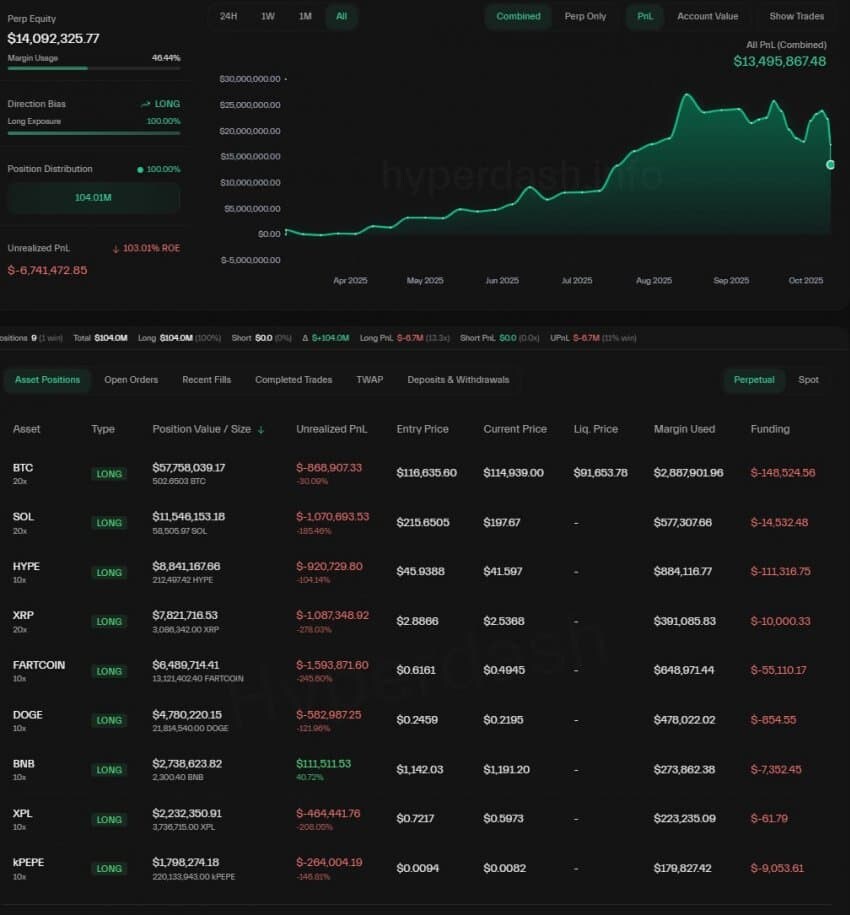Click the red down arrow beside 103.01% ROE
This screenshot has width=850, height=915.
[116, 248]
